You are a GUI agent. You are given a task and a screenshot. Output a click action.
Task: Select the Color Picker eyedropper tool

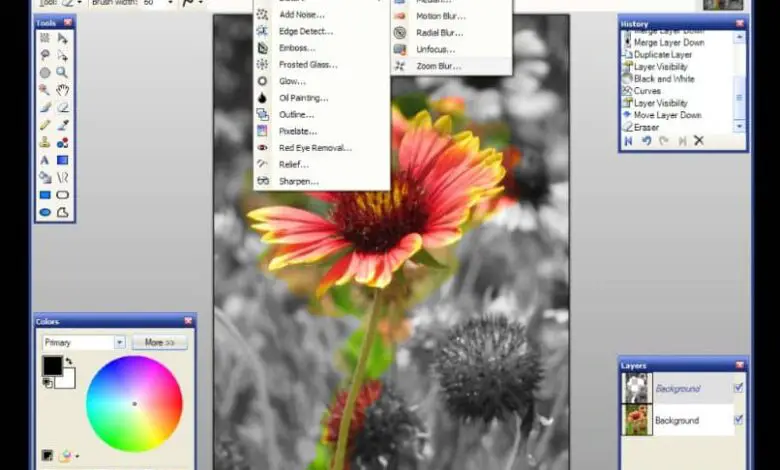click(x=63, y=125)
